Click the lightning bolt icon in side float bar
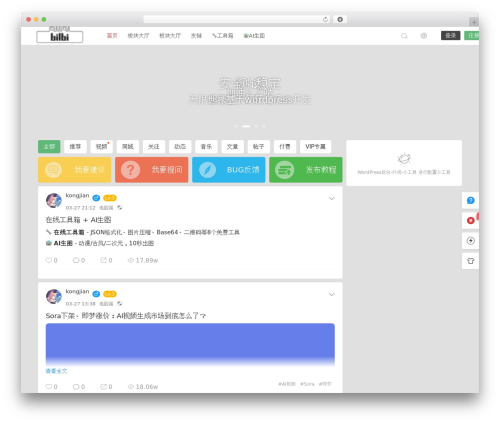This screenshot has width=500, height=423. pyautogui.click(x=470, y=241)
